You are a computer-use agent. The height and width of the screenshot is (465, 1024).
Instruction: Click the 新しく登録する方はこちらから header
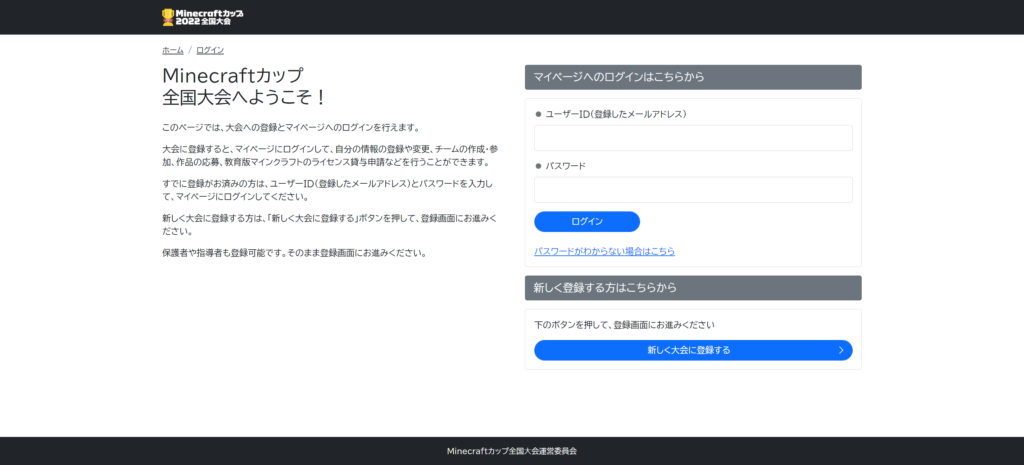pyautogui.click(x=692, y=288)
